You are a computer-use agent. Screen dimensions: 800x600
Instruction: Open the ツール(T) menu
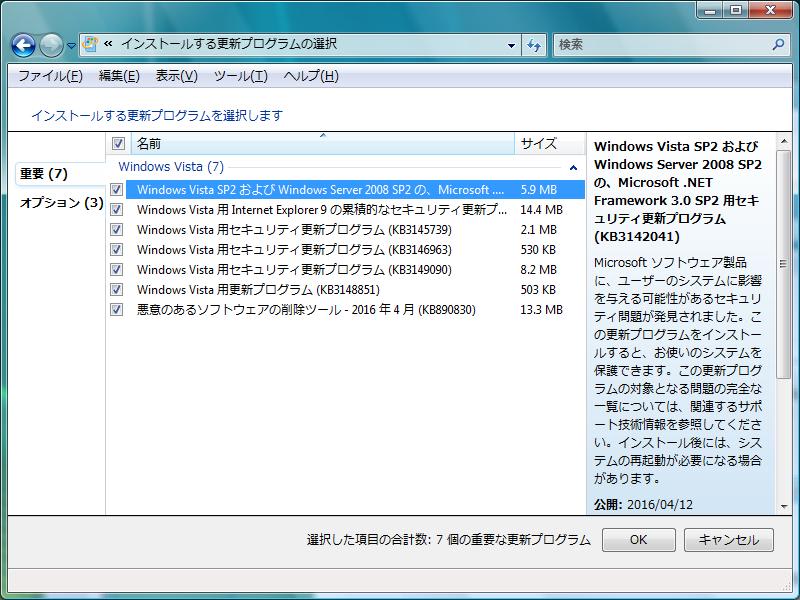pyautogui.click(x=240, y=76)
